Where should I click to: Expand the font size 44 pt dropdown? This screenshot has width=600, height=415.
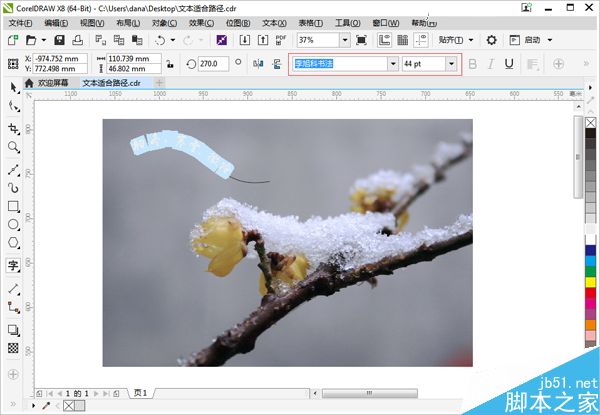pos(452,64)
